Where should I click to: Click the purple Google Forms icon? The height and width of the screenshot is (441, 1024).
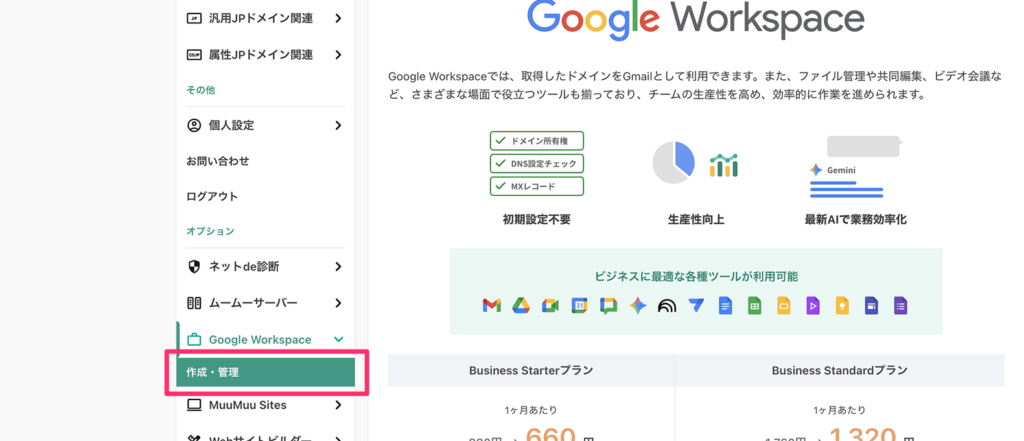(x=901, y=305)
